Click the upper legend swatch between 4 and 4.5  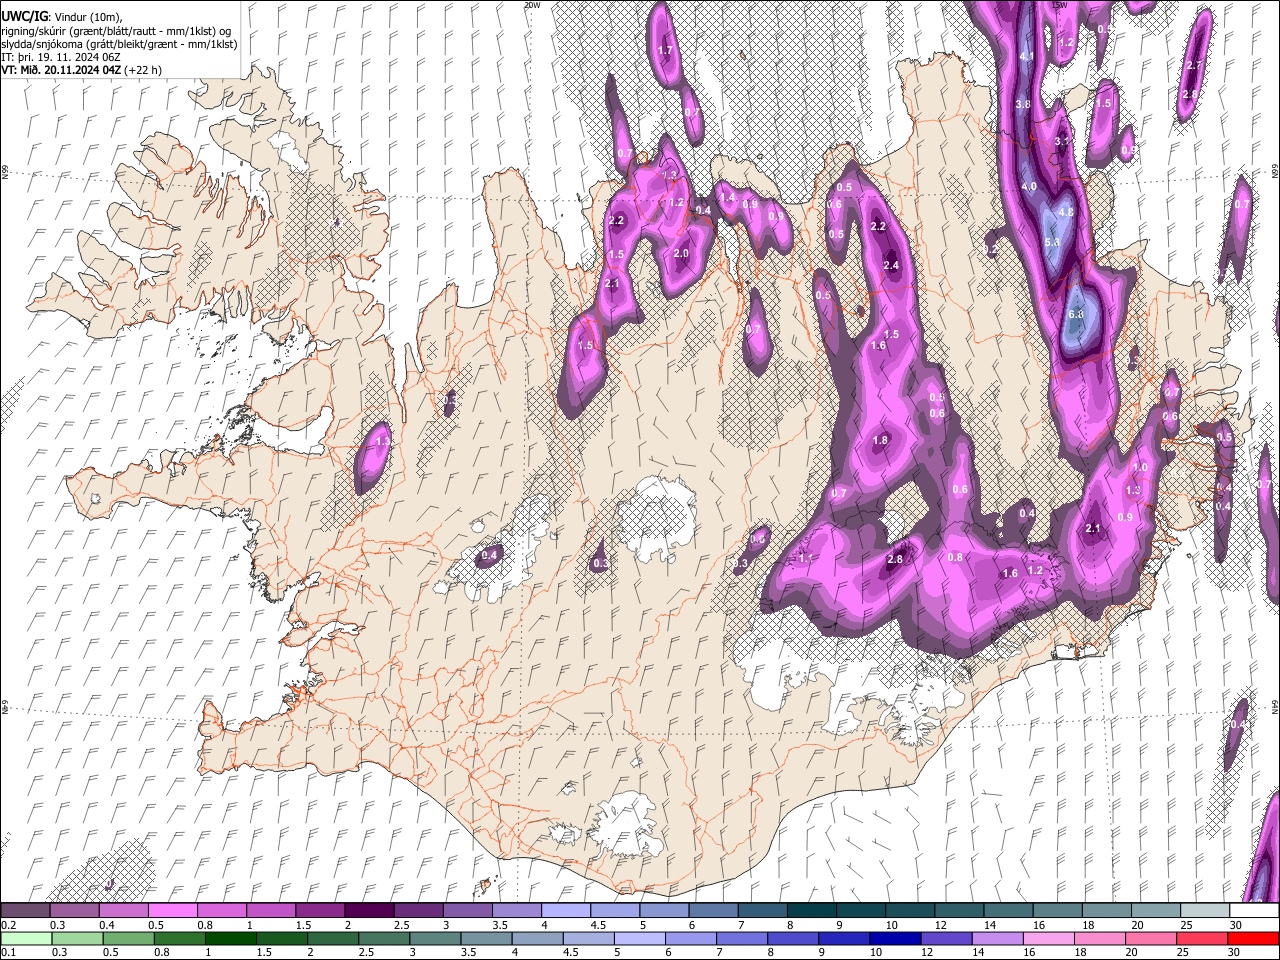tap(566, 911)
